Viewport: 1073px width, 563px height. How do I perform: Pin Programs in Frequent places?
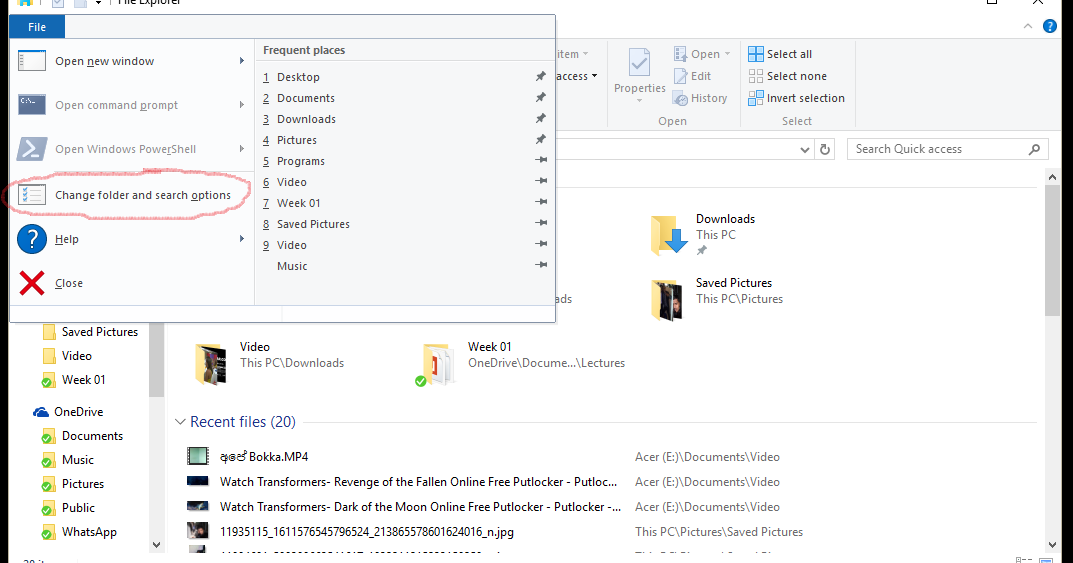[541, 160]
